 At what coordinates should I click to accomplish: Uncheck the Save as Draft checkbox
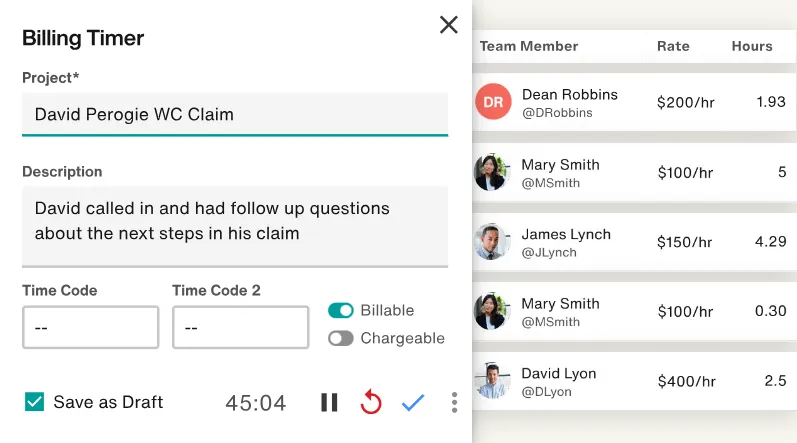pyautogui.click(x=35, y=401)
